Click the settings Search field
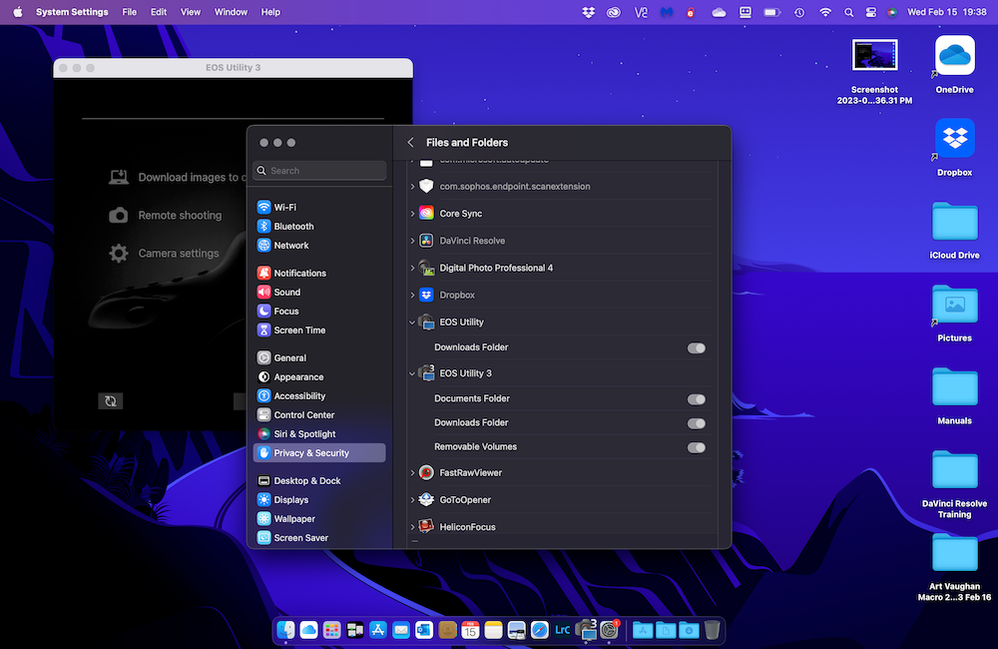 pyautogui.click(x=320, y=171)
